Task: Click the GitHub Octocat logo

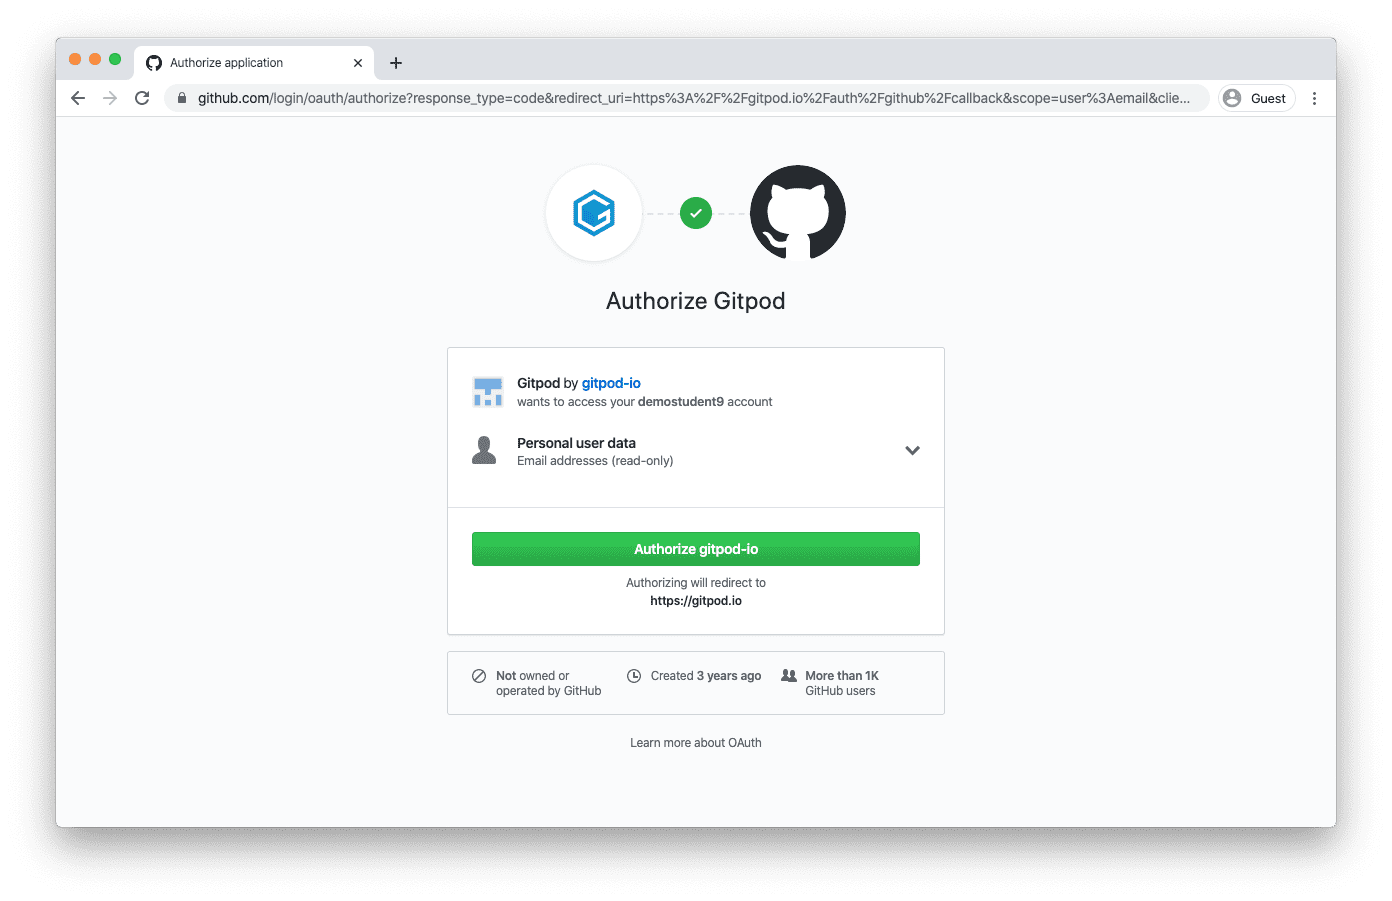Action: (798, 213)
